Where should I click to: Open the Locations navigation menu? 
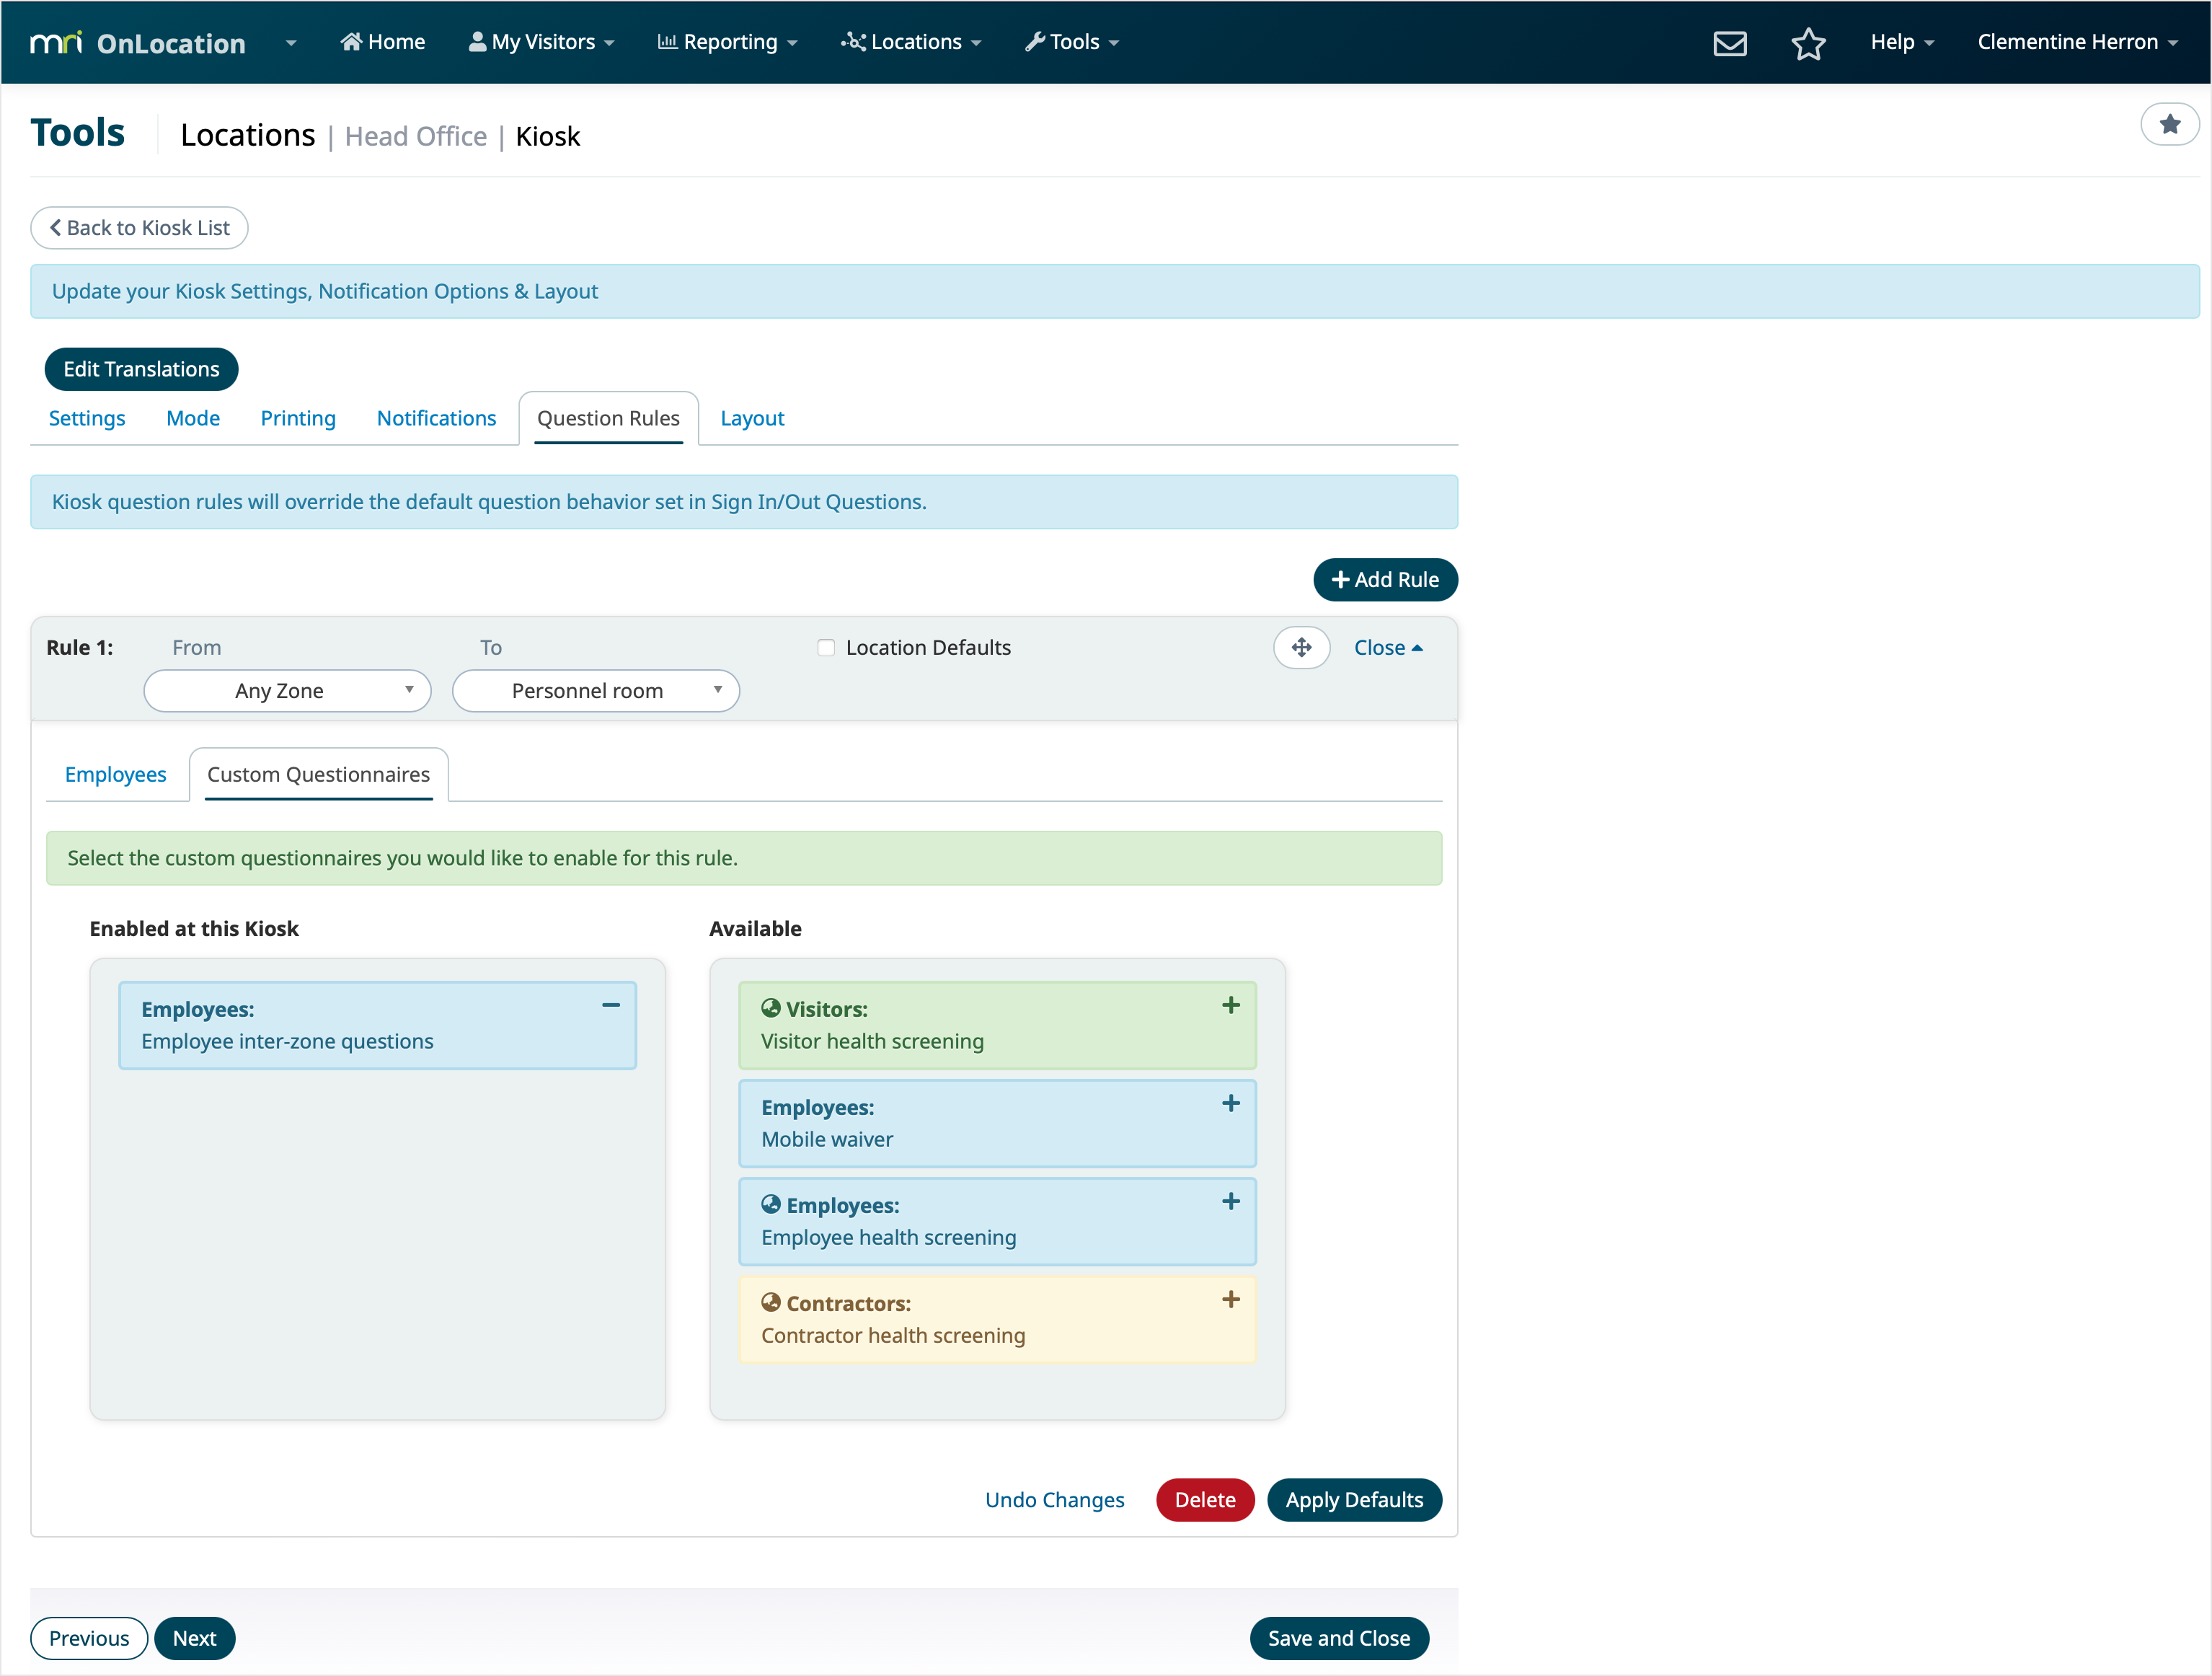pyautogui.click(x=911, y=42)
